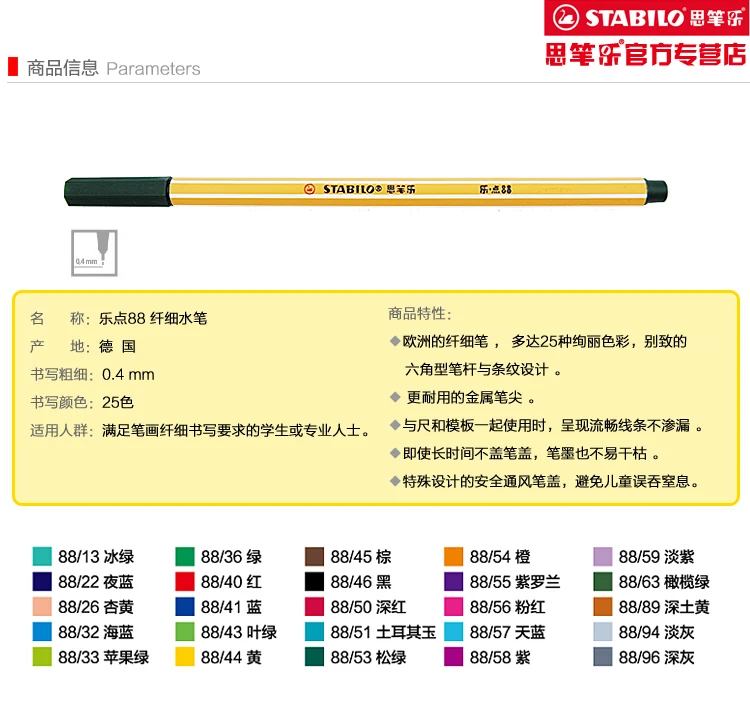
Task: Click the origin value 德 国
Action: (118, 346)
